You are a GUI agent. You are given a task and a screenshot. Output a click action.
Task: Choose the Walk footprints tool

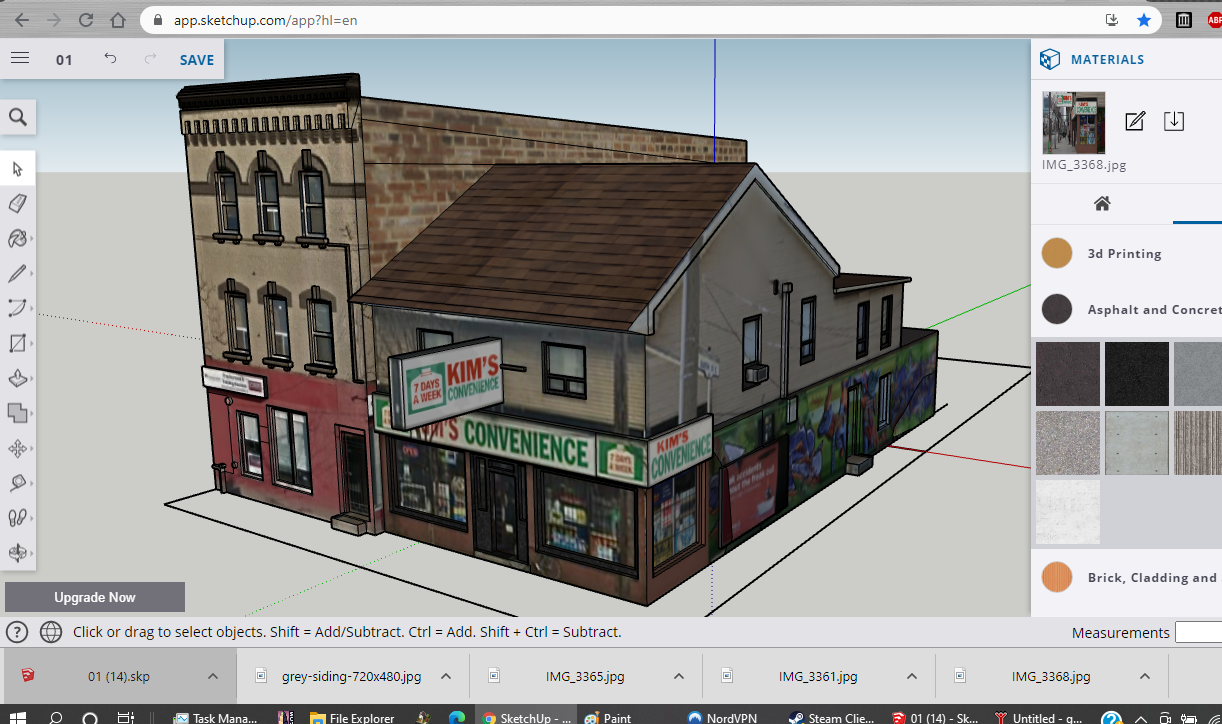pos(18,518)
